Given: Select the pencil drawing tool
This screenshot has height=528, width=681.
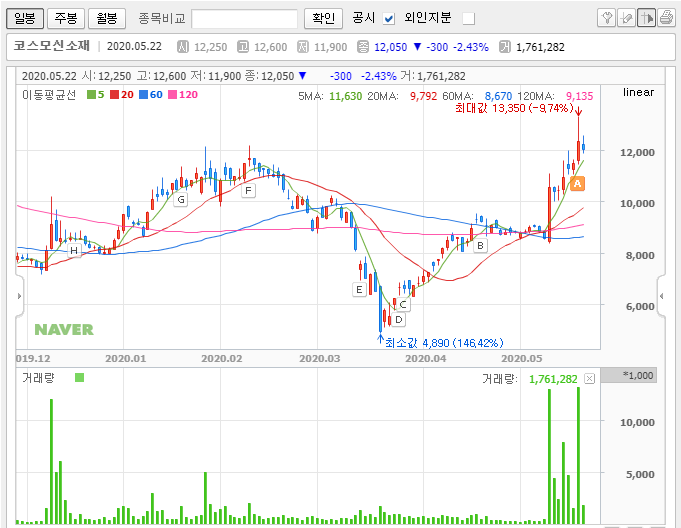Looking at the screenshot, I should click(626, 18).
